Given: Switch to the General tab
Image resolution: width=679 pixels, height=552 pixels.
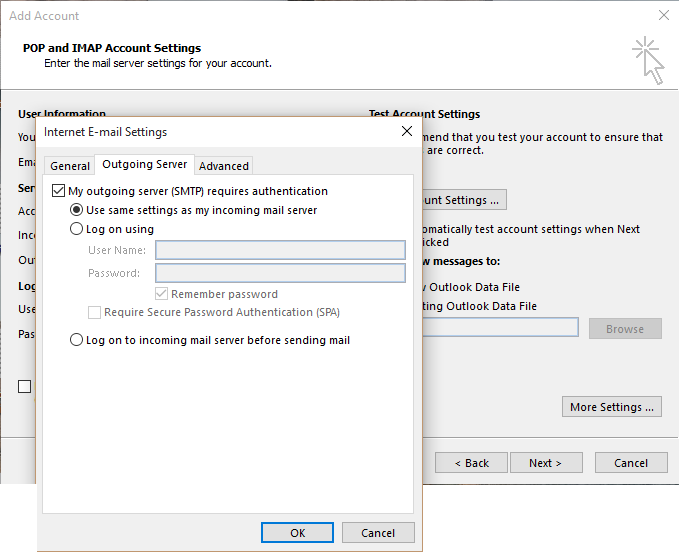Looking at the screenshot, I should click(70, 166).
